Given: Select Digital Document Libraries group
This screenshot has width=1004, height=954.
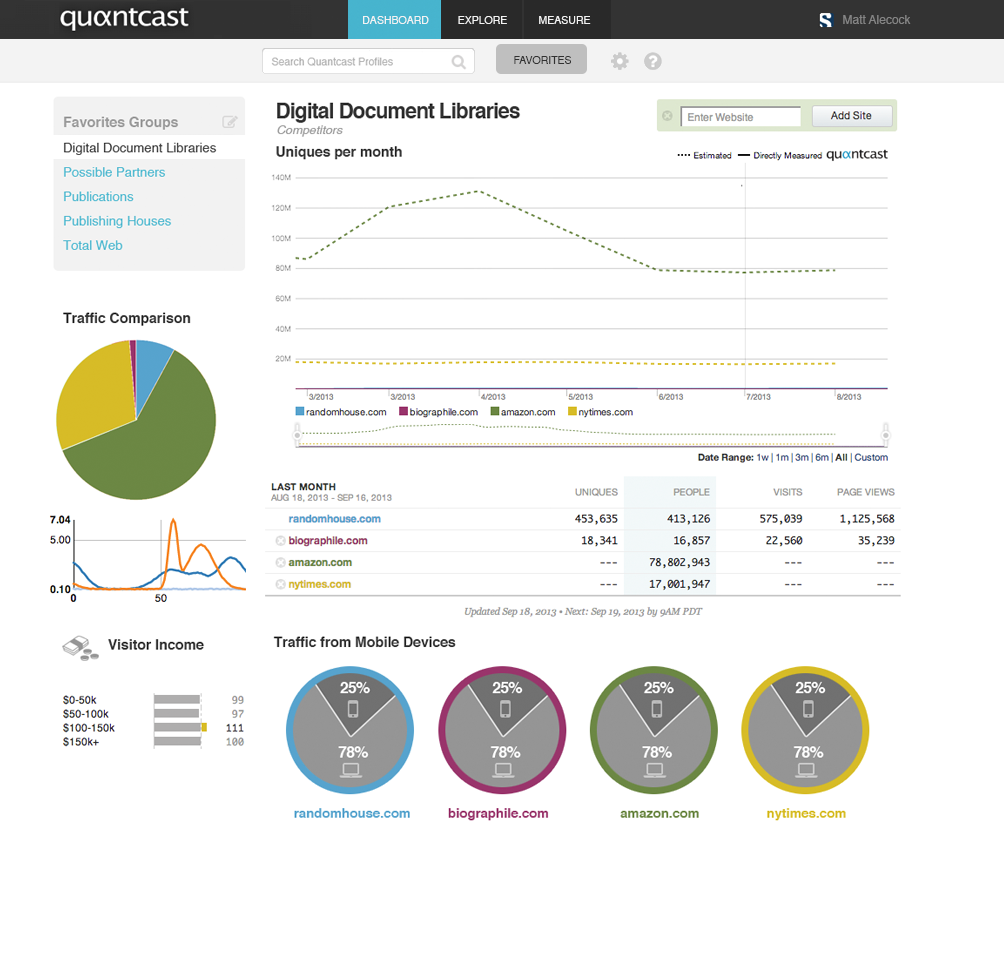Looking at the screenshot, I should point(140,148).
